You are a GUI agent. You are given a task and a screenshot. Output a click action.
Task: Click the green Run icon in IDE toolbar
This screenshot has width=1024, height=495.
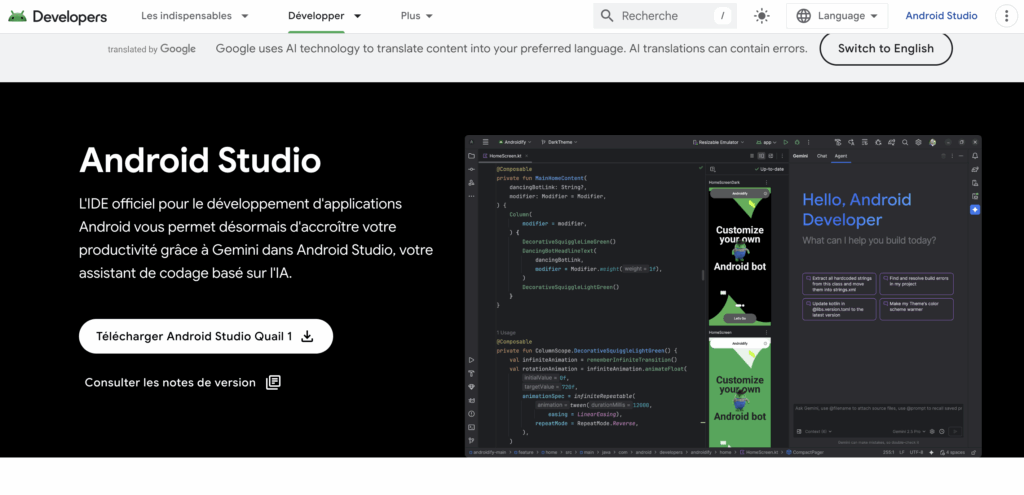(786, 142)
